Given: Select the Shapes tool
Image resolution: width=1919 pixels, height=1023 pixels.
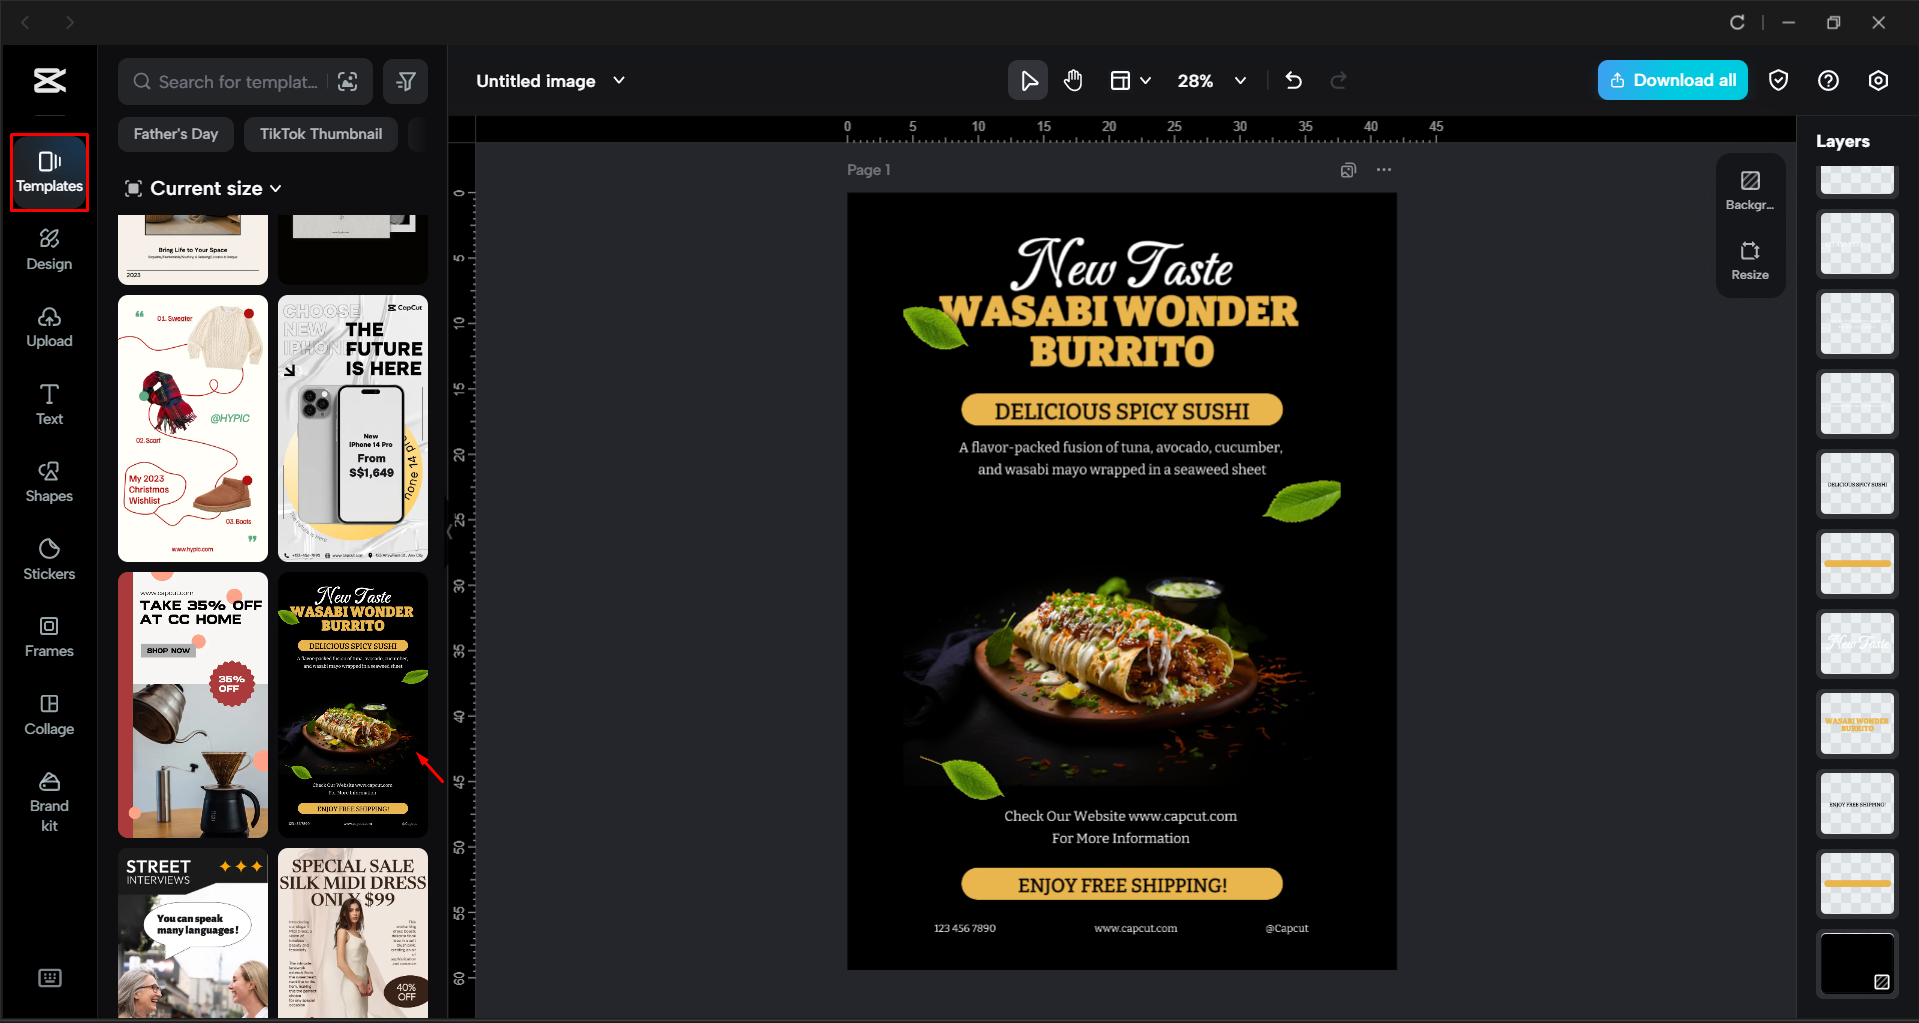Looking at the screenshot, I should [49, 481].
